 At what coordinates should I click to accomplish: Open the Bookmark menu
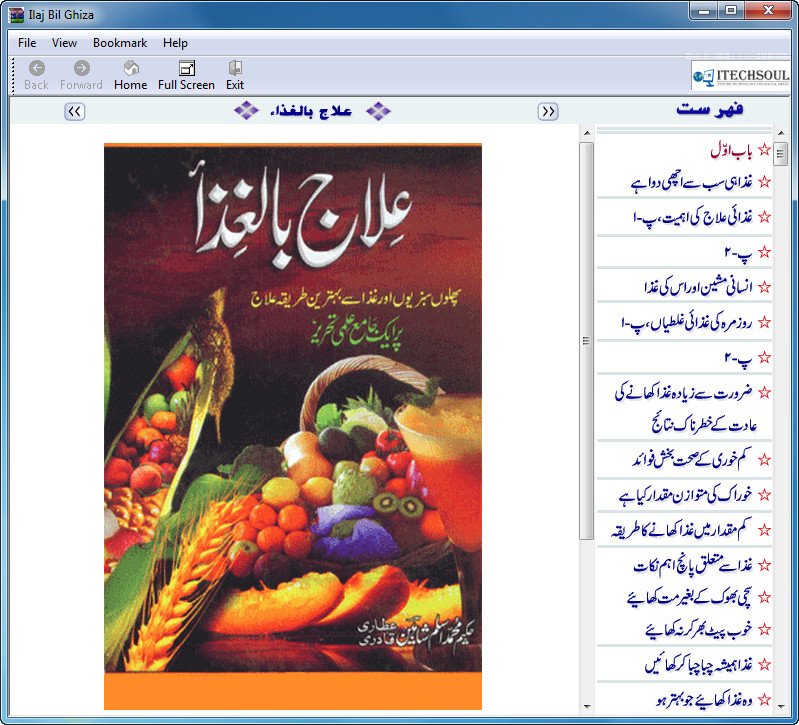[x=120, y=43]
